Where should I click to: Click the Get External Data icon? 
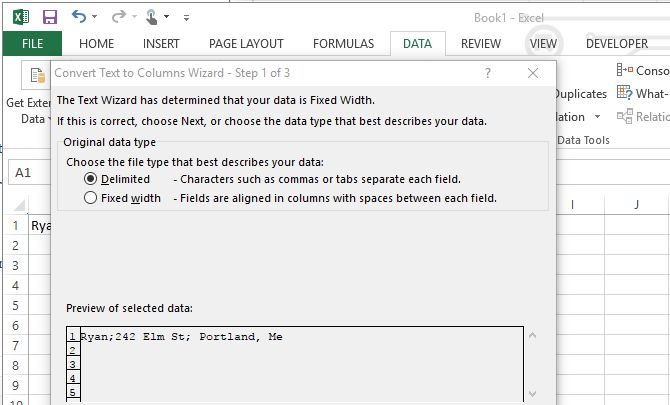[x=37, y=76]
